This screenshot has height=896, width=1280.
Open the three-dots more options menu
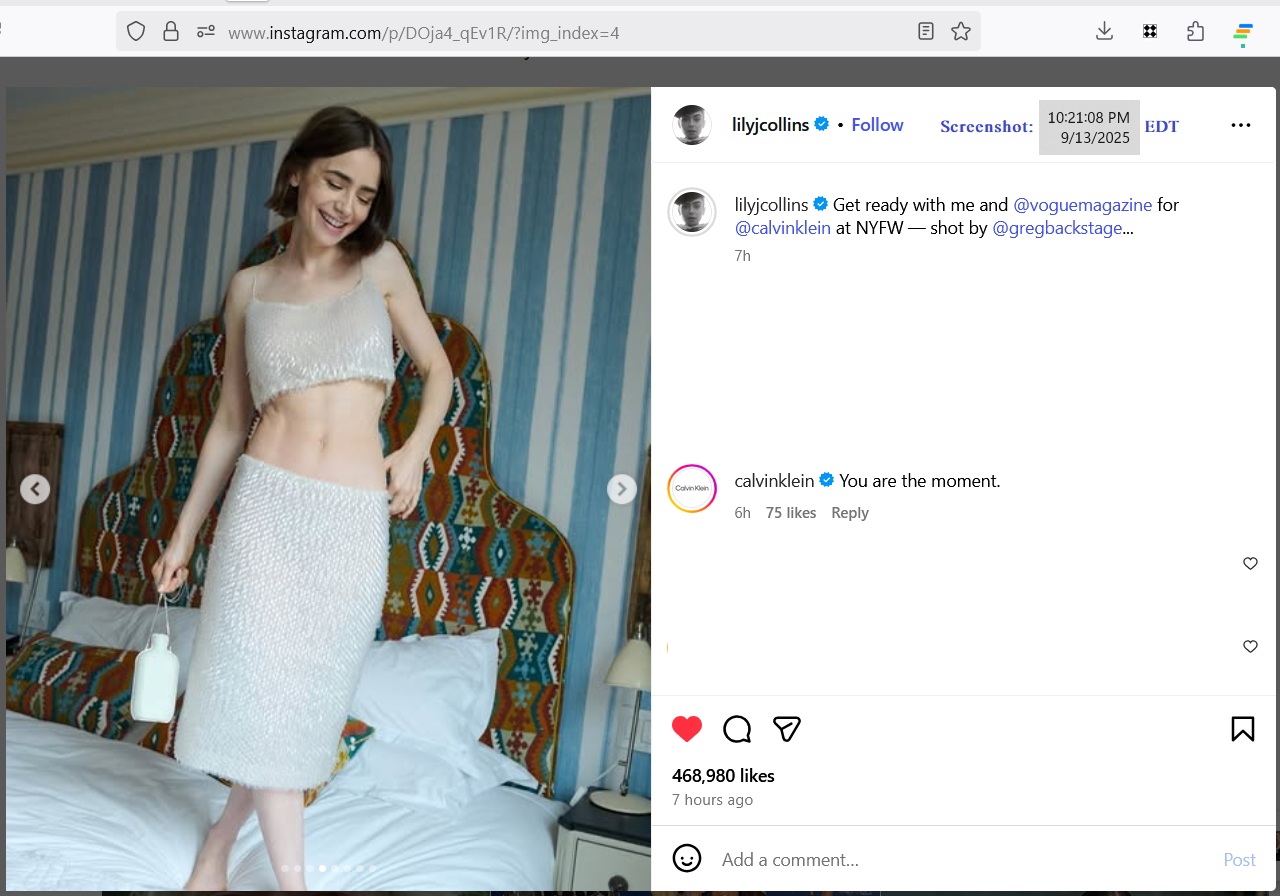pos(1240,125)
